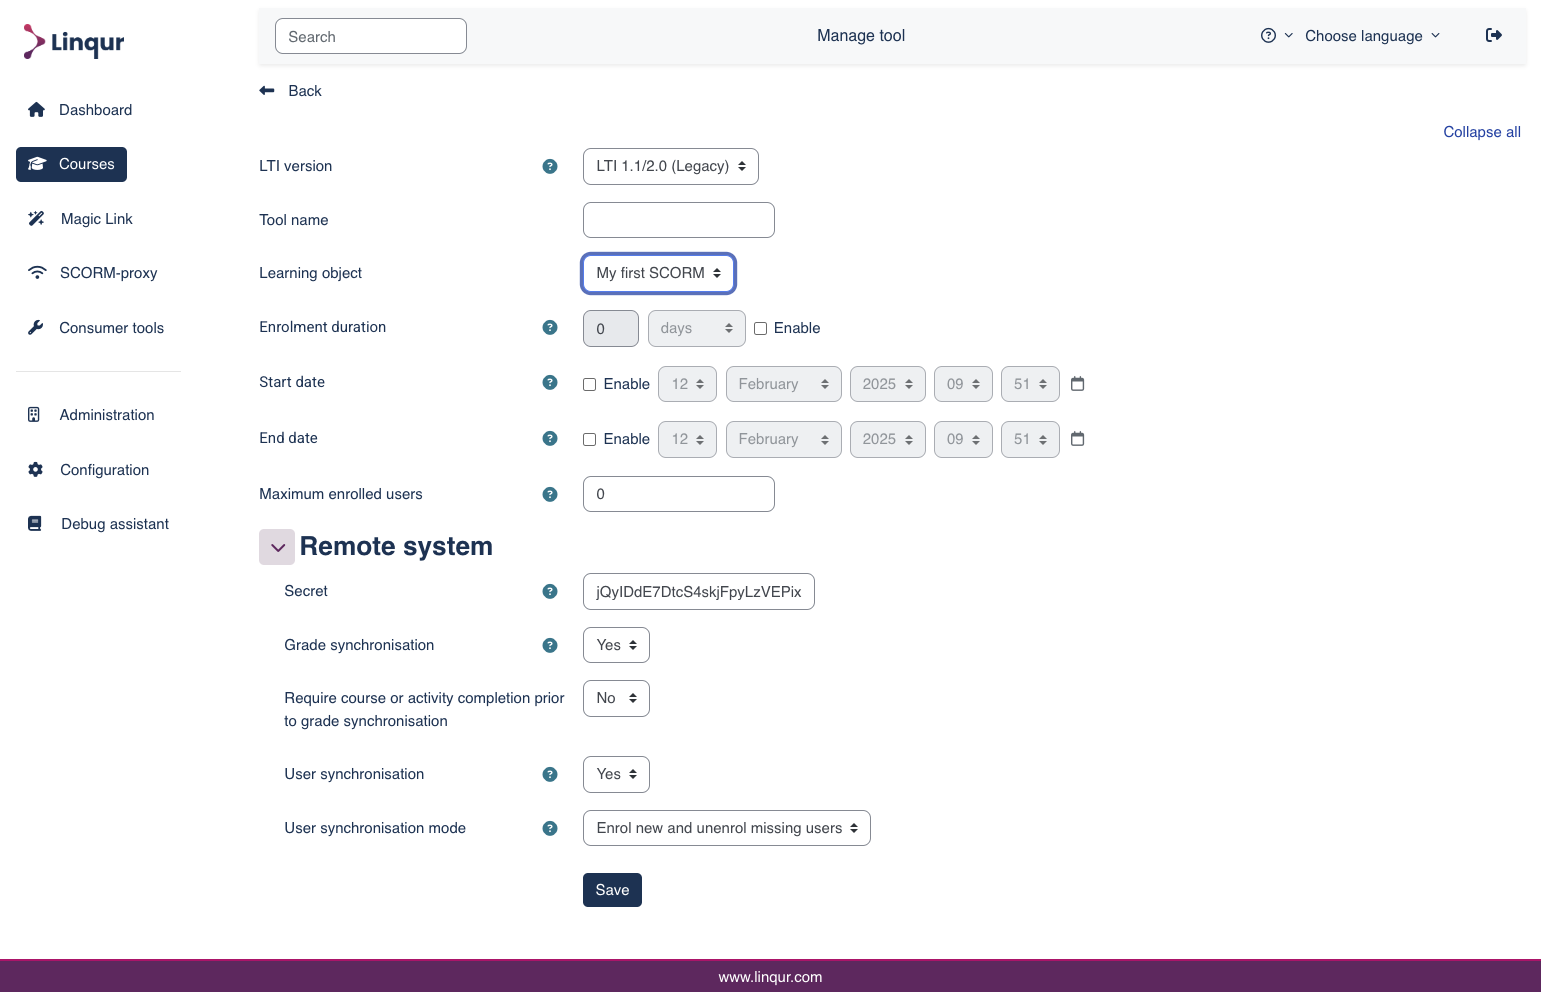The image size is (1541, 992).
Task: Open Configuration in sidebar
Action: (89, 470)
